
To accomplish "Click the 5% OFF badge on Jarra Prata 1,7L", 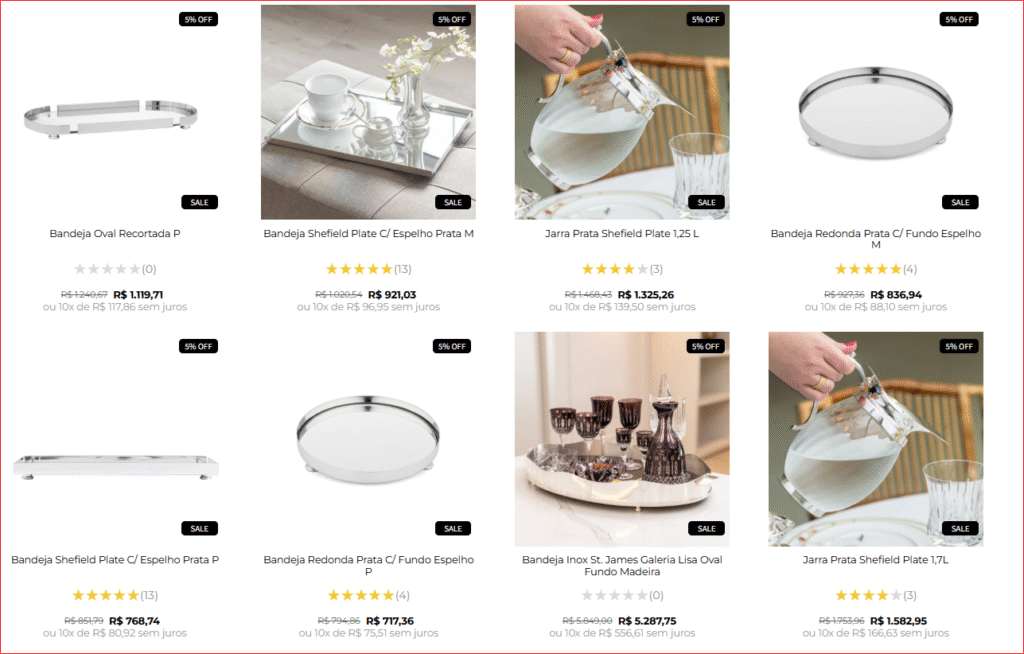I will tap(959, 346).
